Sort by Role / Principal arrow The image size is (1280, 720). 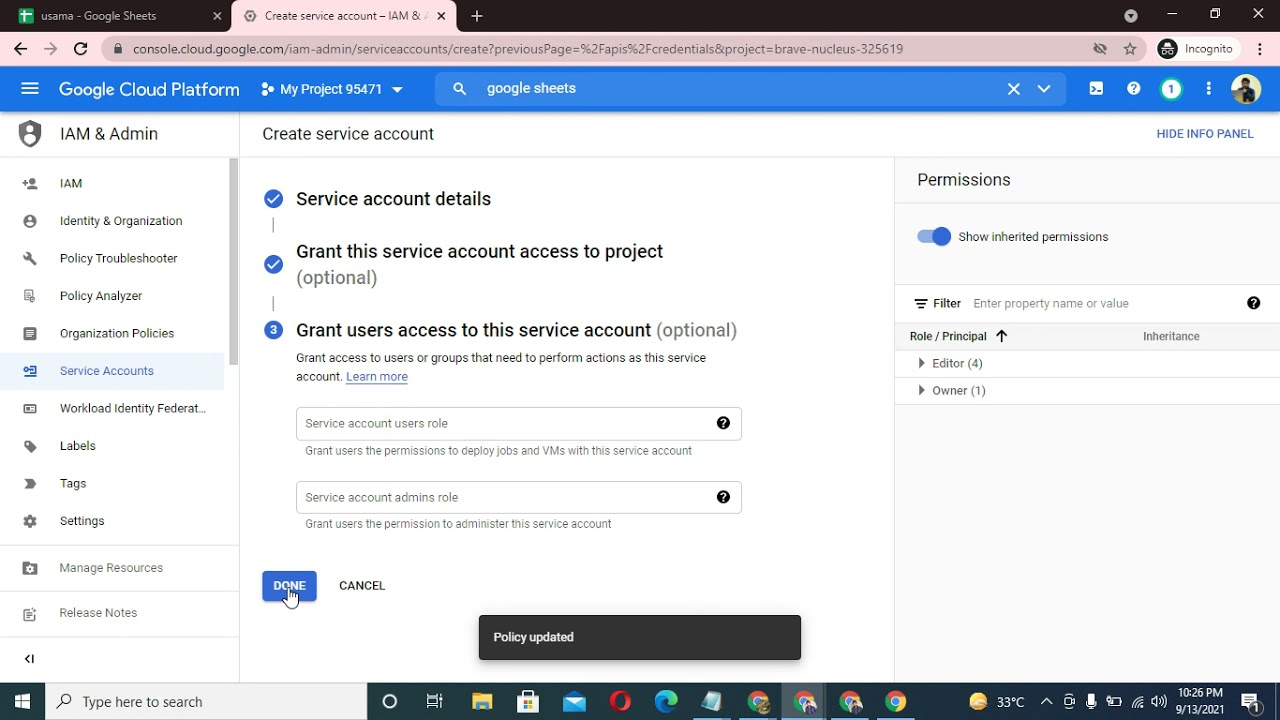[1001, 336]
